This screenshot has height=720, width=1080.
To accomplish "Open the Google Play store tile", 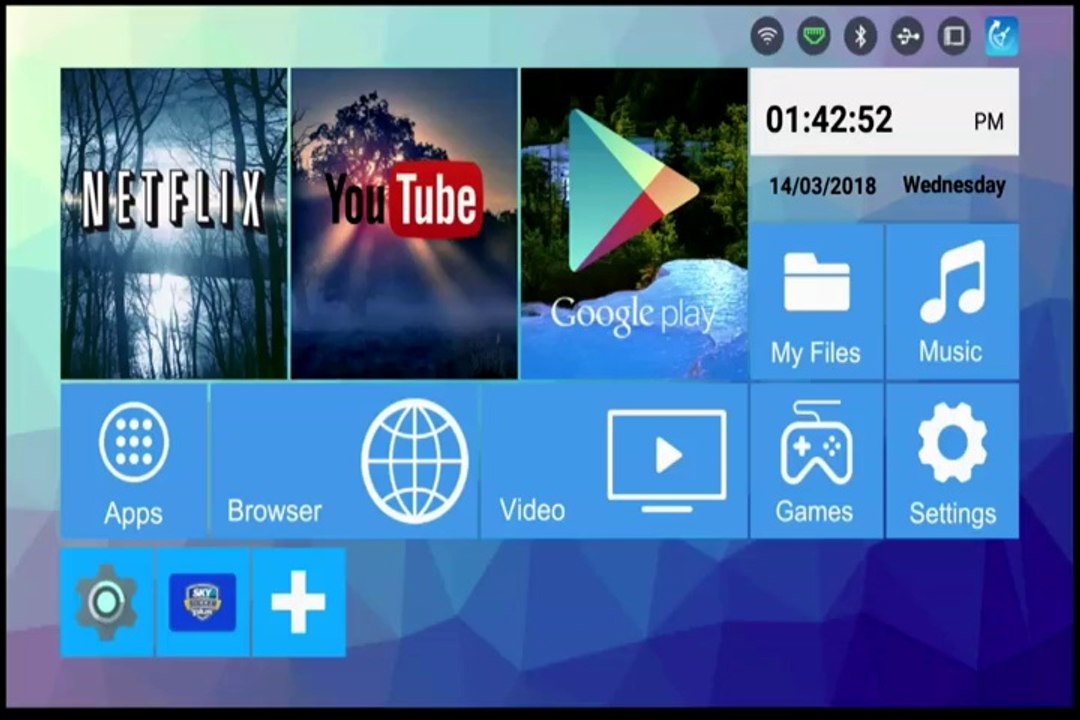I will tap(634, 223).
